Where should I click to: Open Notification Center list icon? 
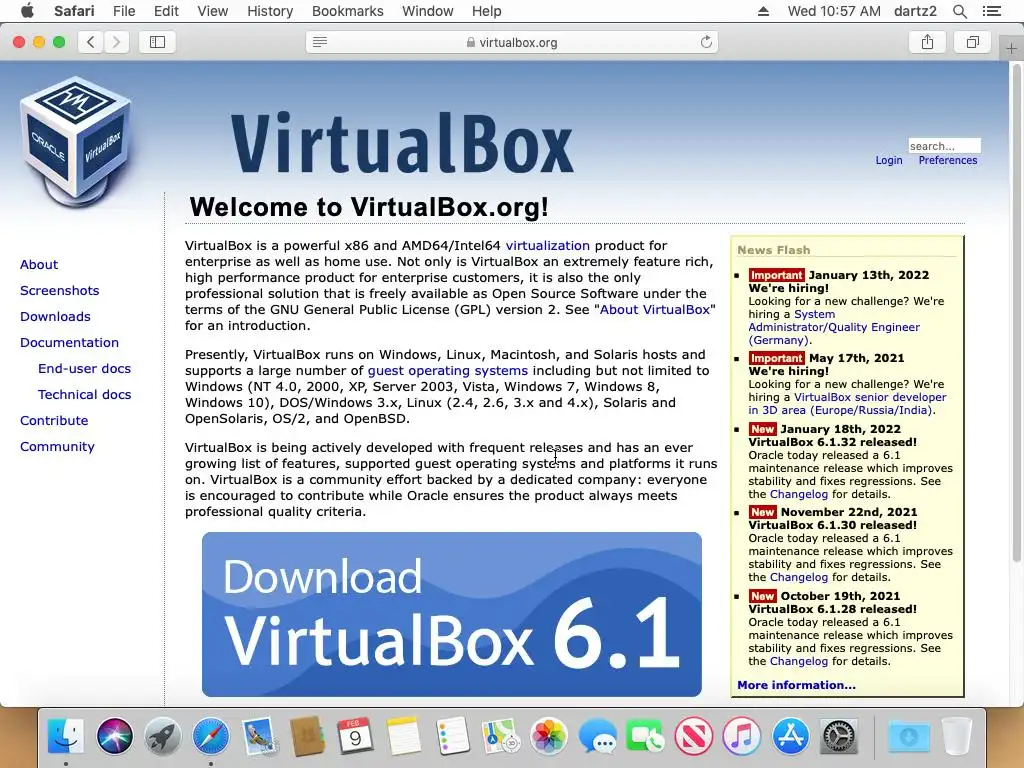[x=991, y=11]
